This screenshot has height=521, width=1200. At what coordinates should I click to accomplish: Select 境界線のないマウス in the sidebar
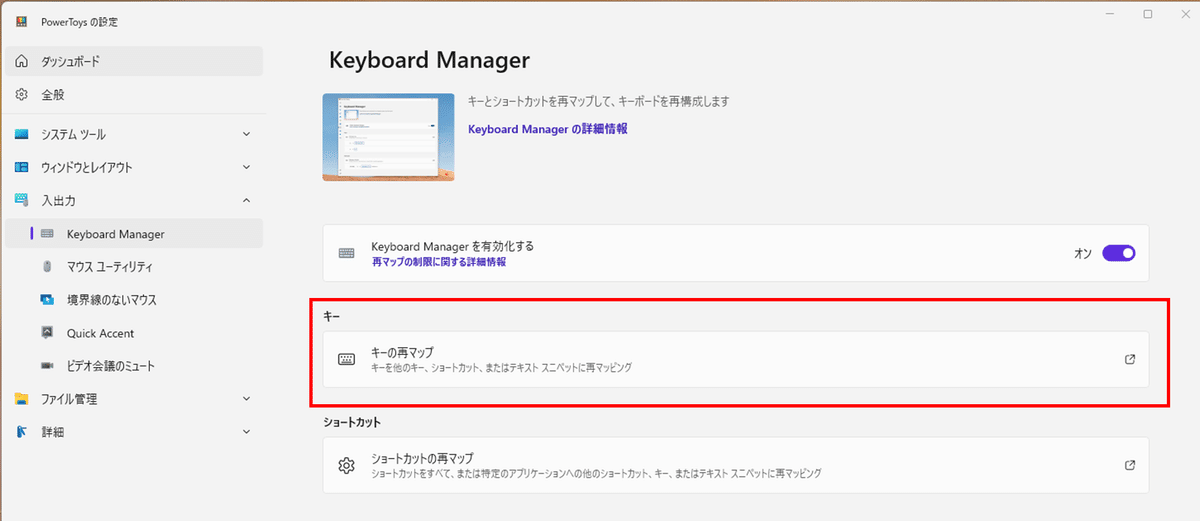[134, 300]
